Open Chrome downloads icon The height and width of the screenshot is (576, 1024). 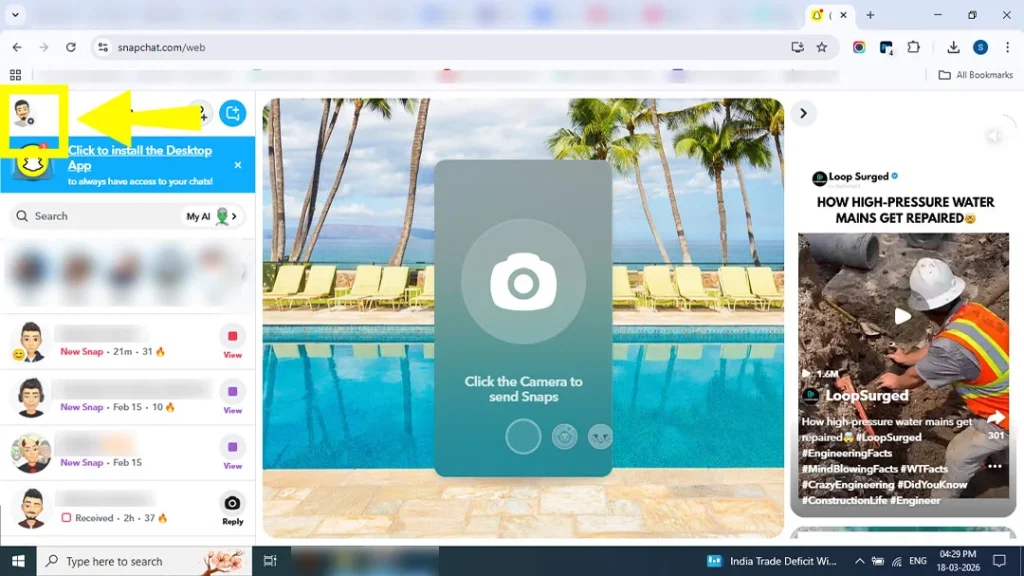click(953, 47)
